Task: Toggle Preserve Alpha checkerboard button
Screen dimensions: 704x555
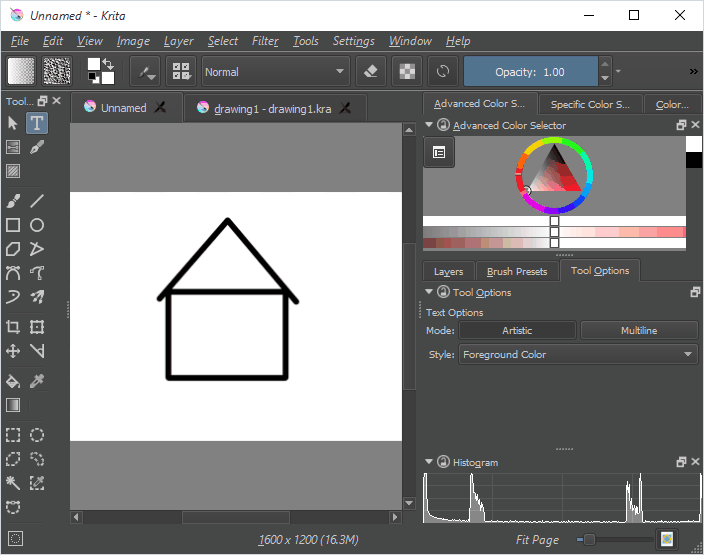Action: coord(406,71)
